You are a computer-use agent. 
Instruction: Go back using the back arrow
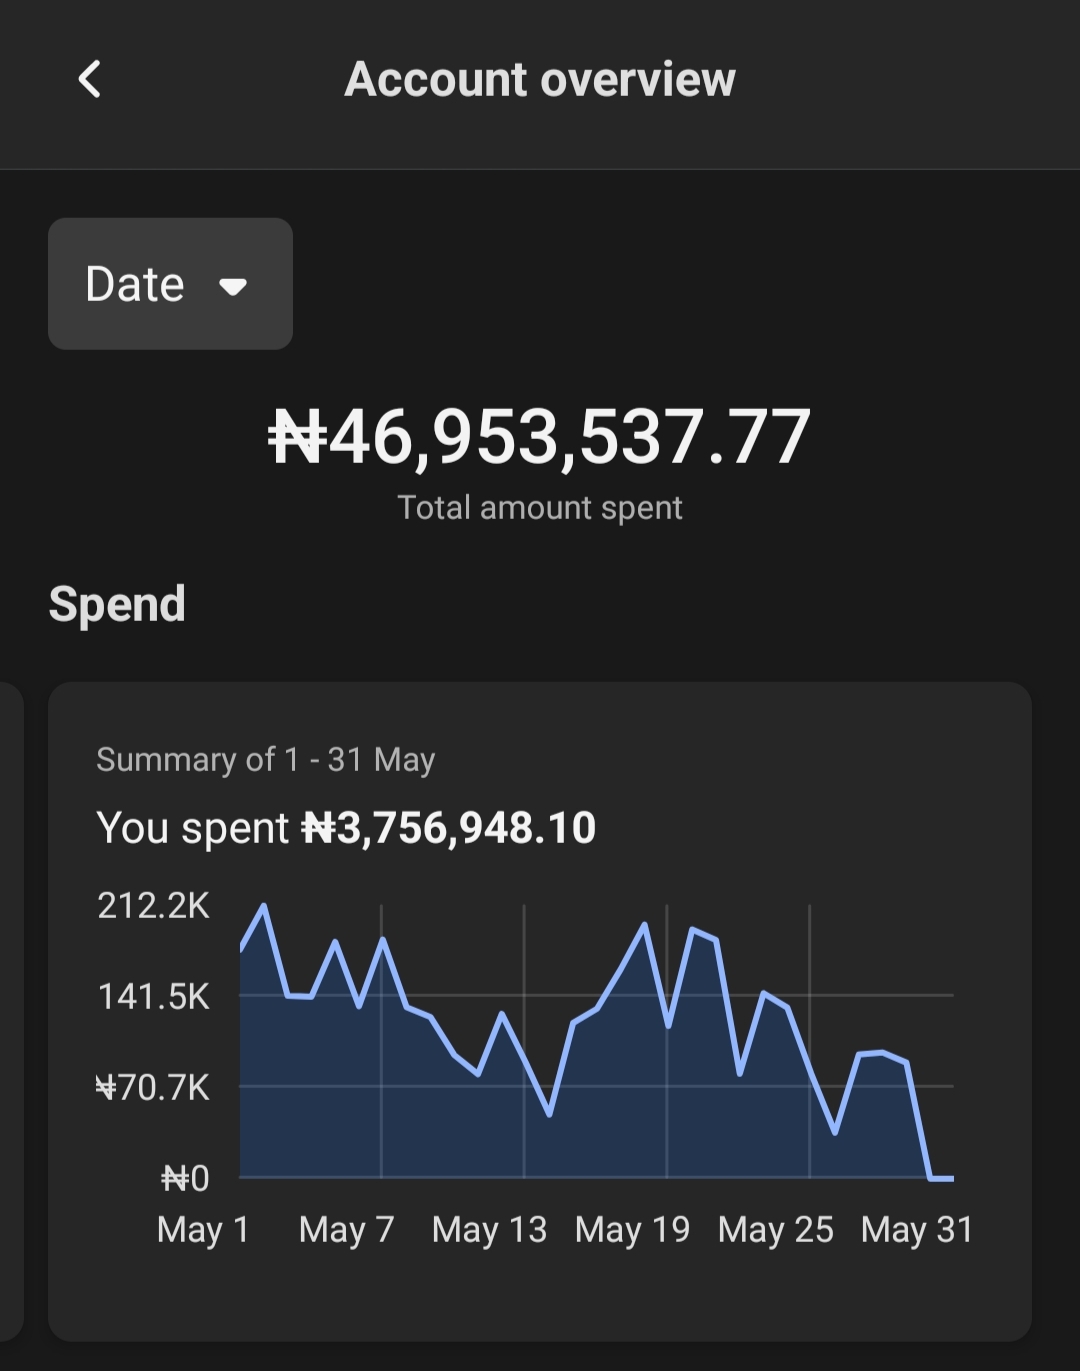pyautogui.click(x=90, y=79)
